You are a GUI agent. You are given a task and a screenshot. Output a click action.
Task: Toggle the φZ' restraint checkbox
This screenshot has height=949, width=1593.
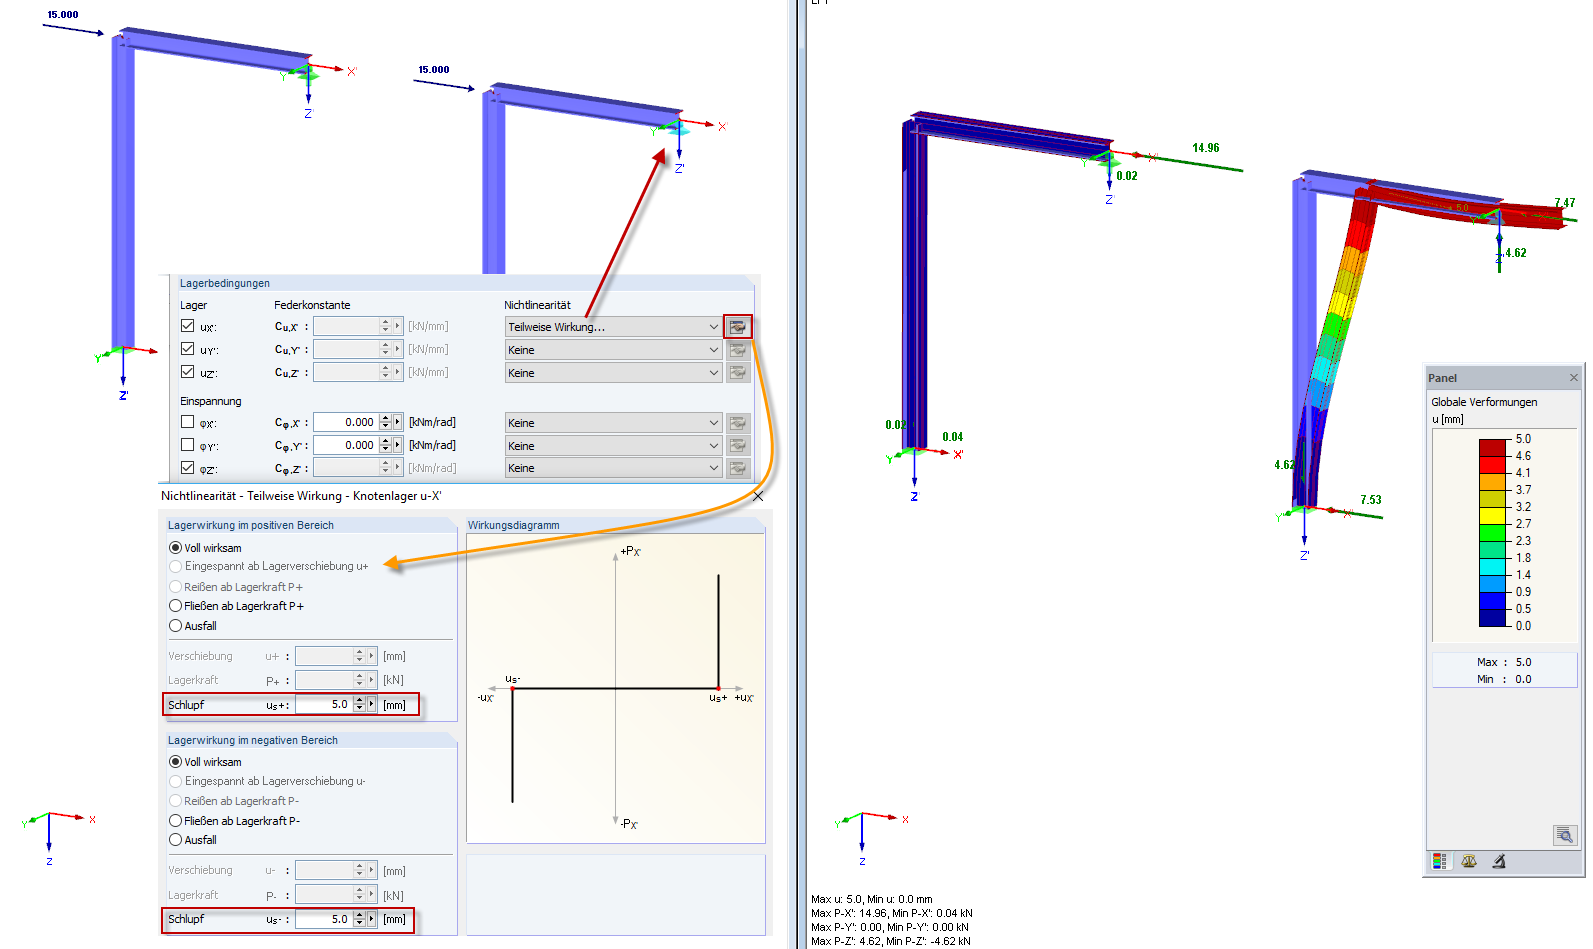point(187,467)
